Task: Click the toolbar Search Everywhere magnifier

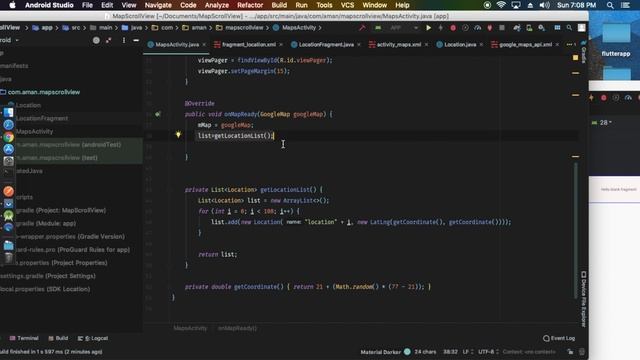Action: coord(569,28)
